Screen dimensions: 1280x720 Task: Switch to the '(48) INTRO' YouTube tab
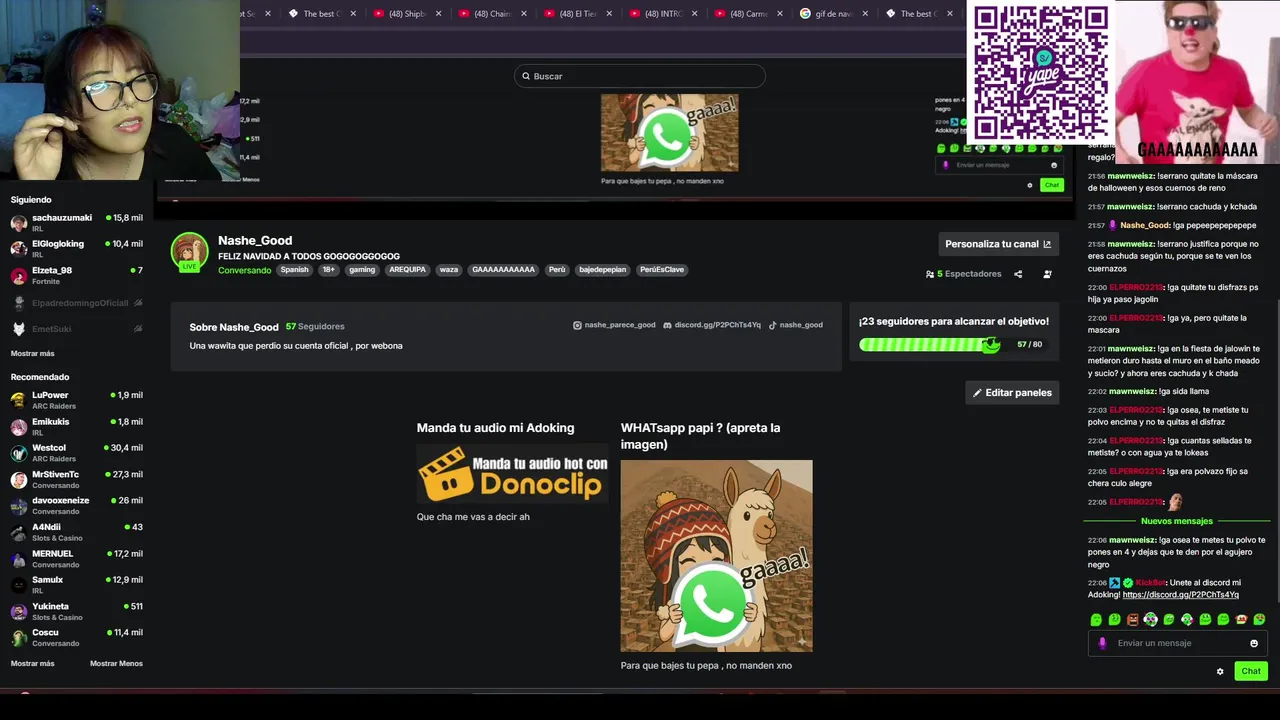tap(664, 14)
